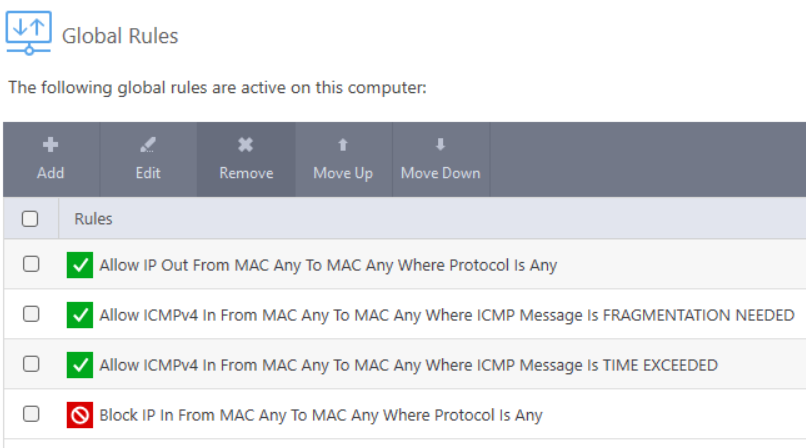Toggle the select-all checkbox beside Rules header

[x=30, y=218]
